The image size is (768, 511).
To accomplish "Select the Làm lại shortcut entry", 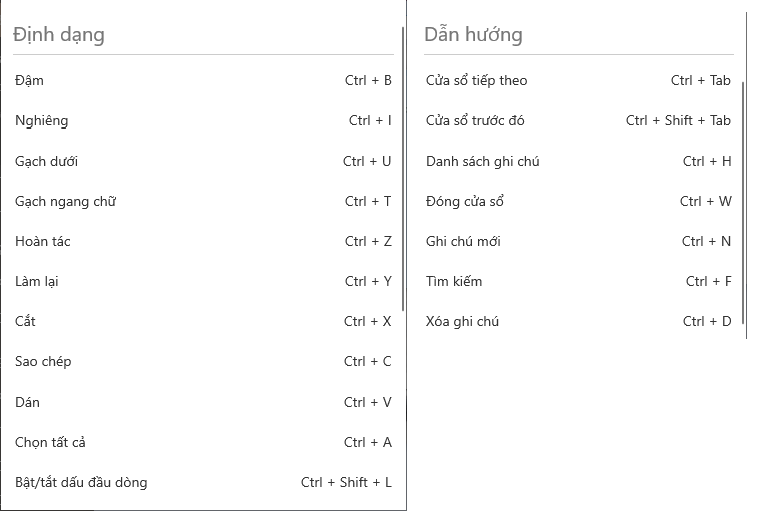I will (203, 282).
